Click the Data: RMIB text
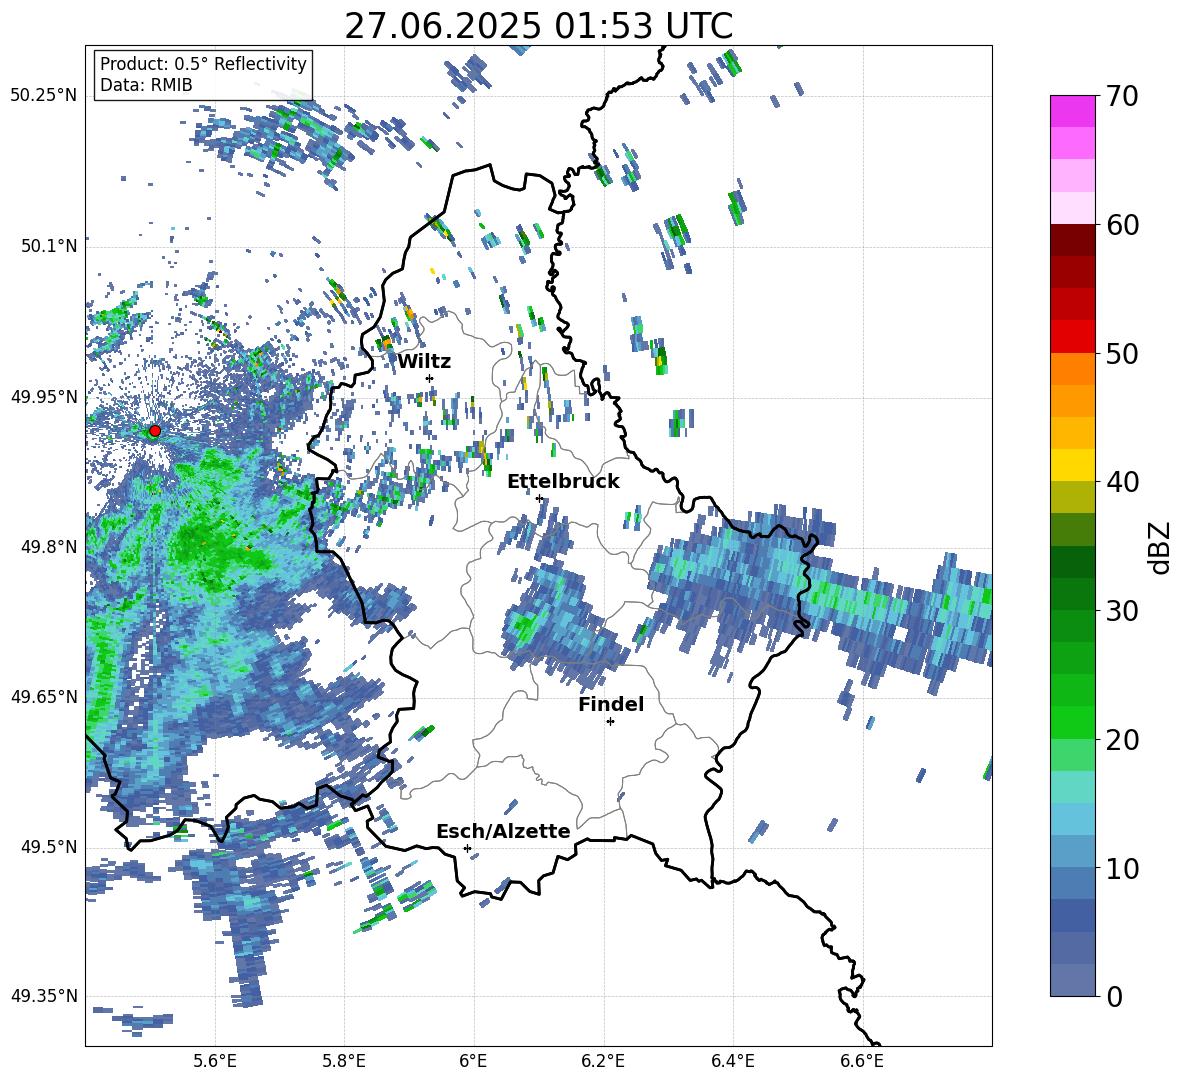The height and width of the screenshot is (1081, 1184). pos(146,85)
